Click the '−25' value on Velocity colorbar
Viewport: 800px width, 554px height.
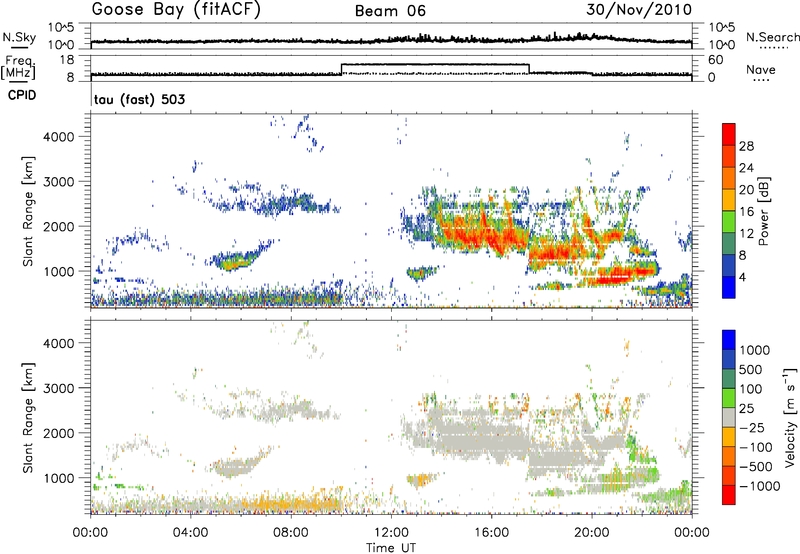[752, 428]
